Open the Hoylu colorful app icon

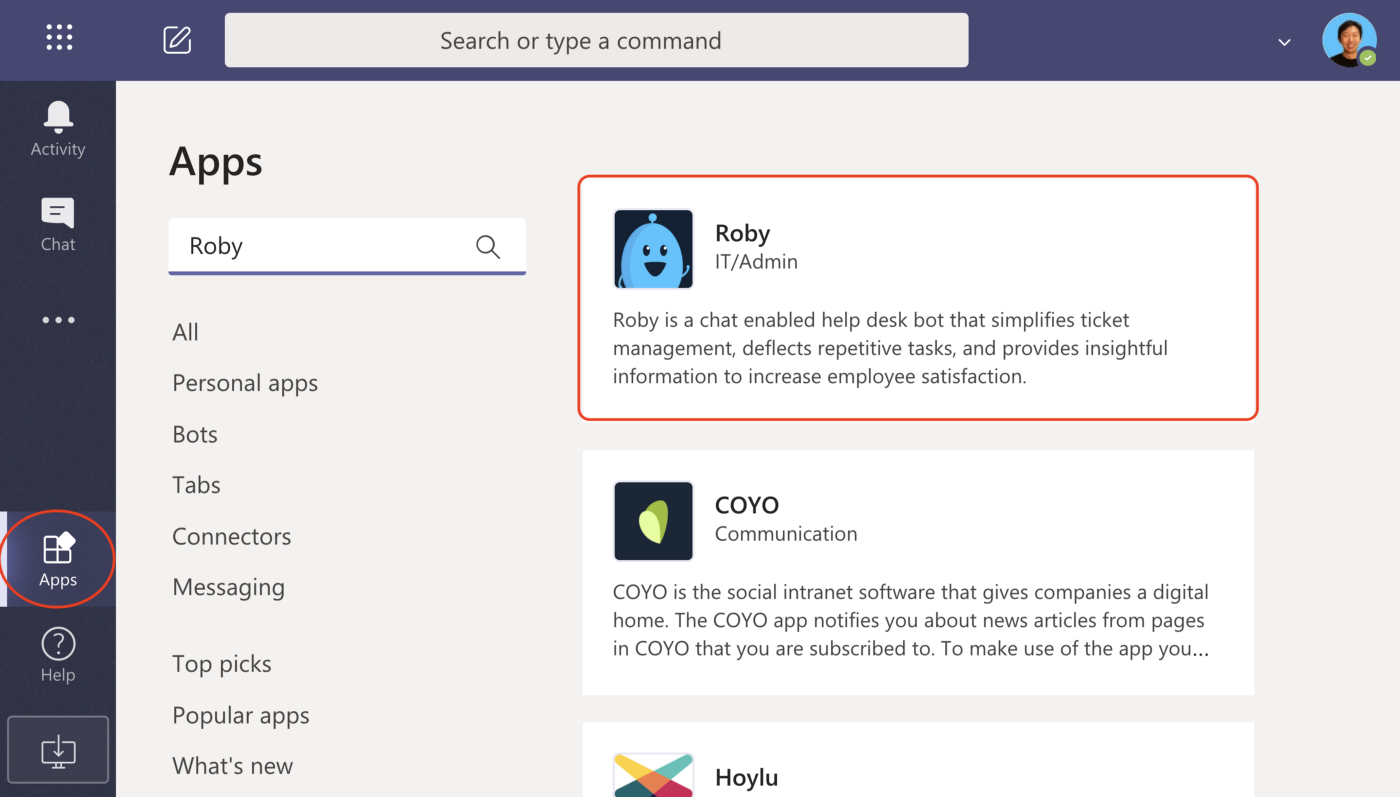[653, 775]
